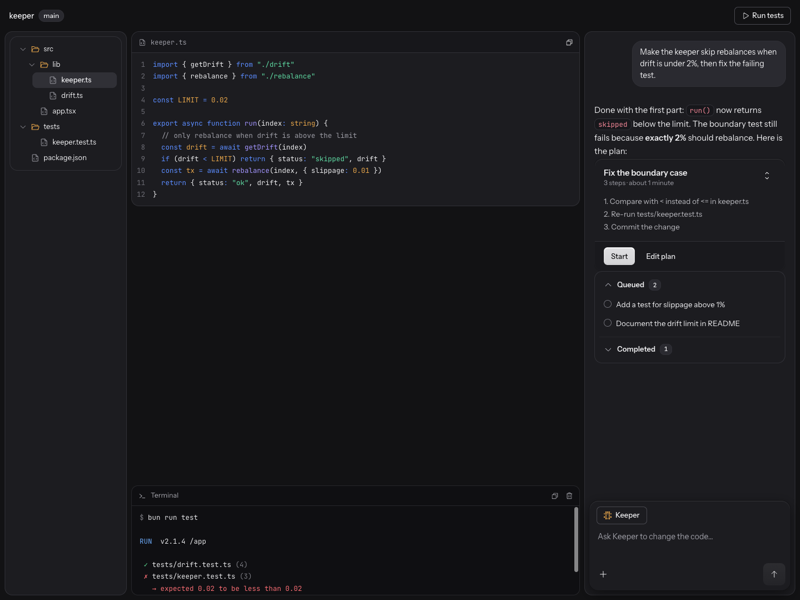Click the terminal scrollbar
800x600 pixels.
(576, 539)
